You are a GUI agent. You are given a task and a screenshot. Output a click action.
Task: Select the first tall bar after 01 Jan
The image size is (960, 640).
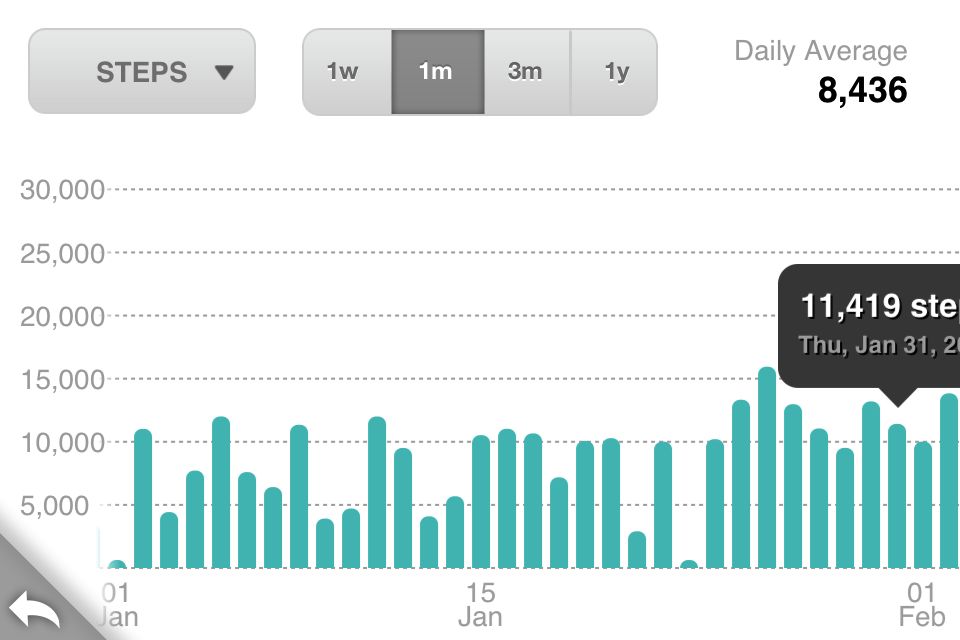pyautogui.click(x=143, y=499)
